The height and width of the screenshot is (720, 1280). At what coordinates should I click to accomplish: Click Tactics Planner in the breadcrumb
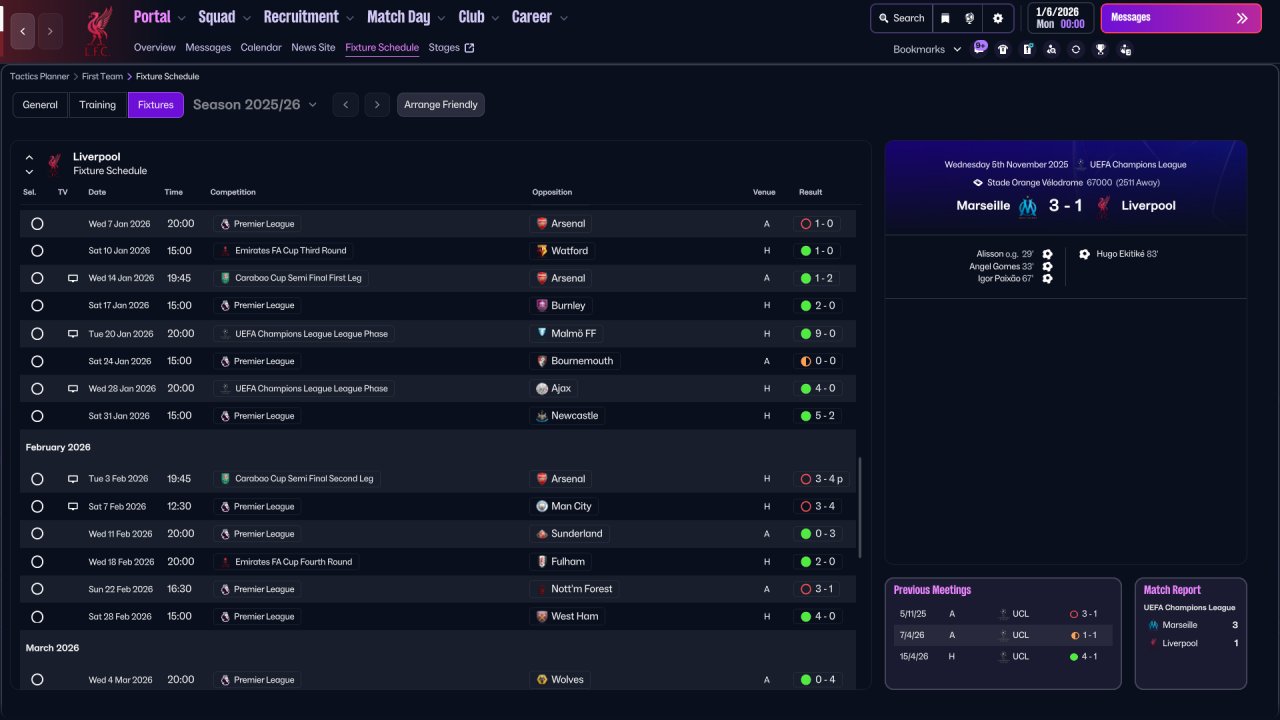(x=40, y=76)
